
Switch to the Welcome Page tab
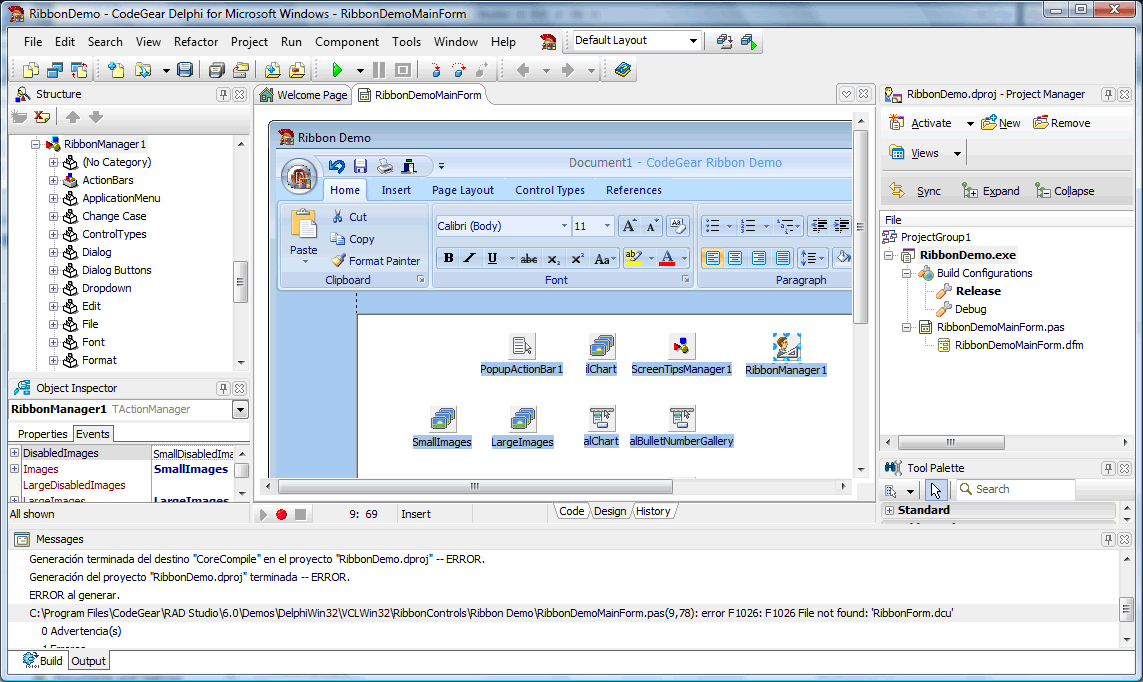pos(303,95)
